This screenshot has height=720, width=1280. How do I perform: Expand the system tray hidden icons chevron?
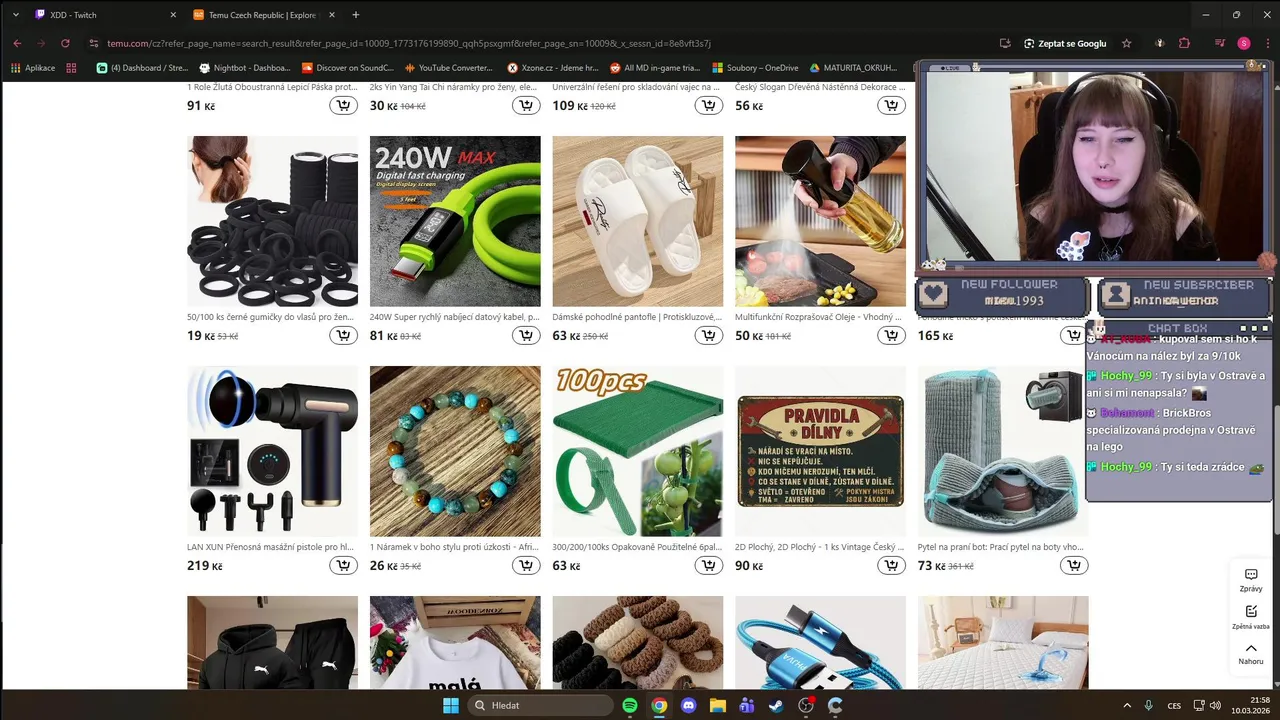pyautogui.click(x=1127, y=705)
